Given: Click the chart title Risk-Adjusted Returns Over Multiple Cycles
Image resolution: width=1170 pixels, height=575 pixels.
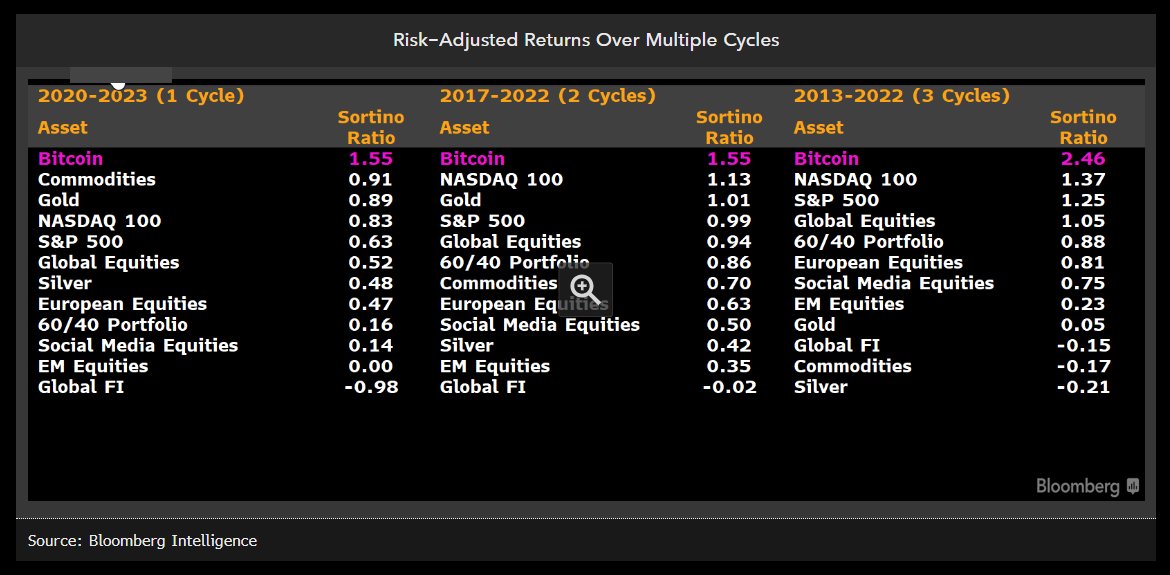Looking at the screenshot, I should pos(585,40).
